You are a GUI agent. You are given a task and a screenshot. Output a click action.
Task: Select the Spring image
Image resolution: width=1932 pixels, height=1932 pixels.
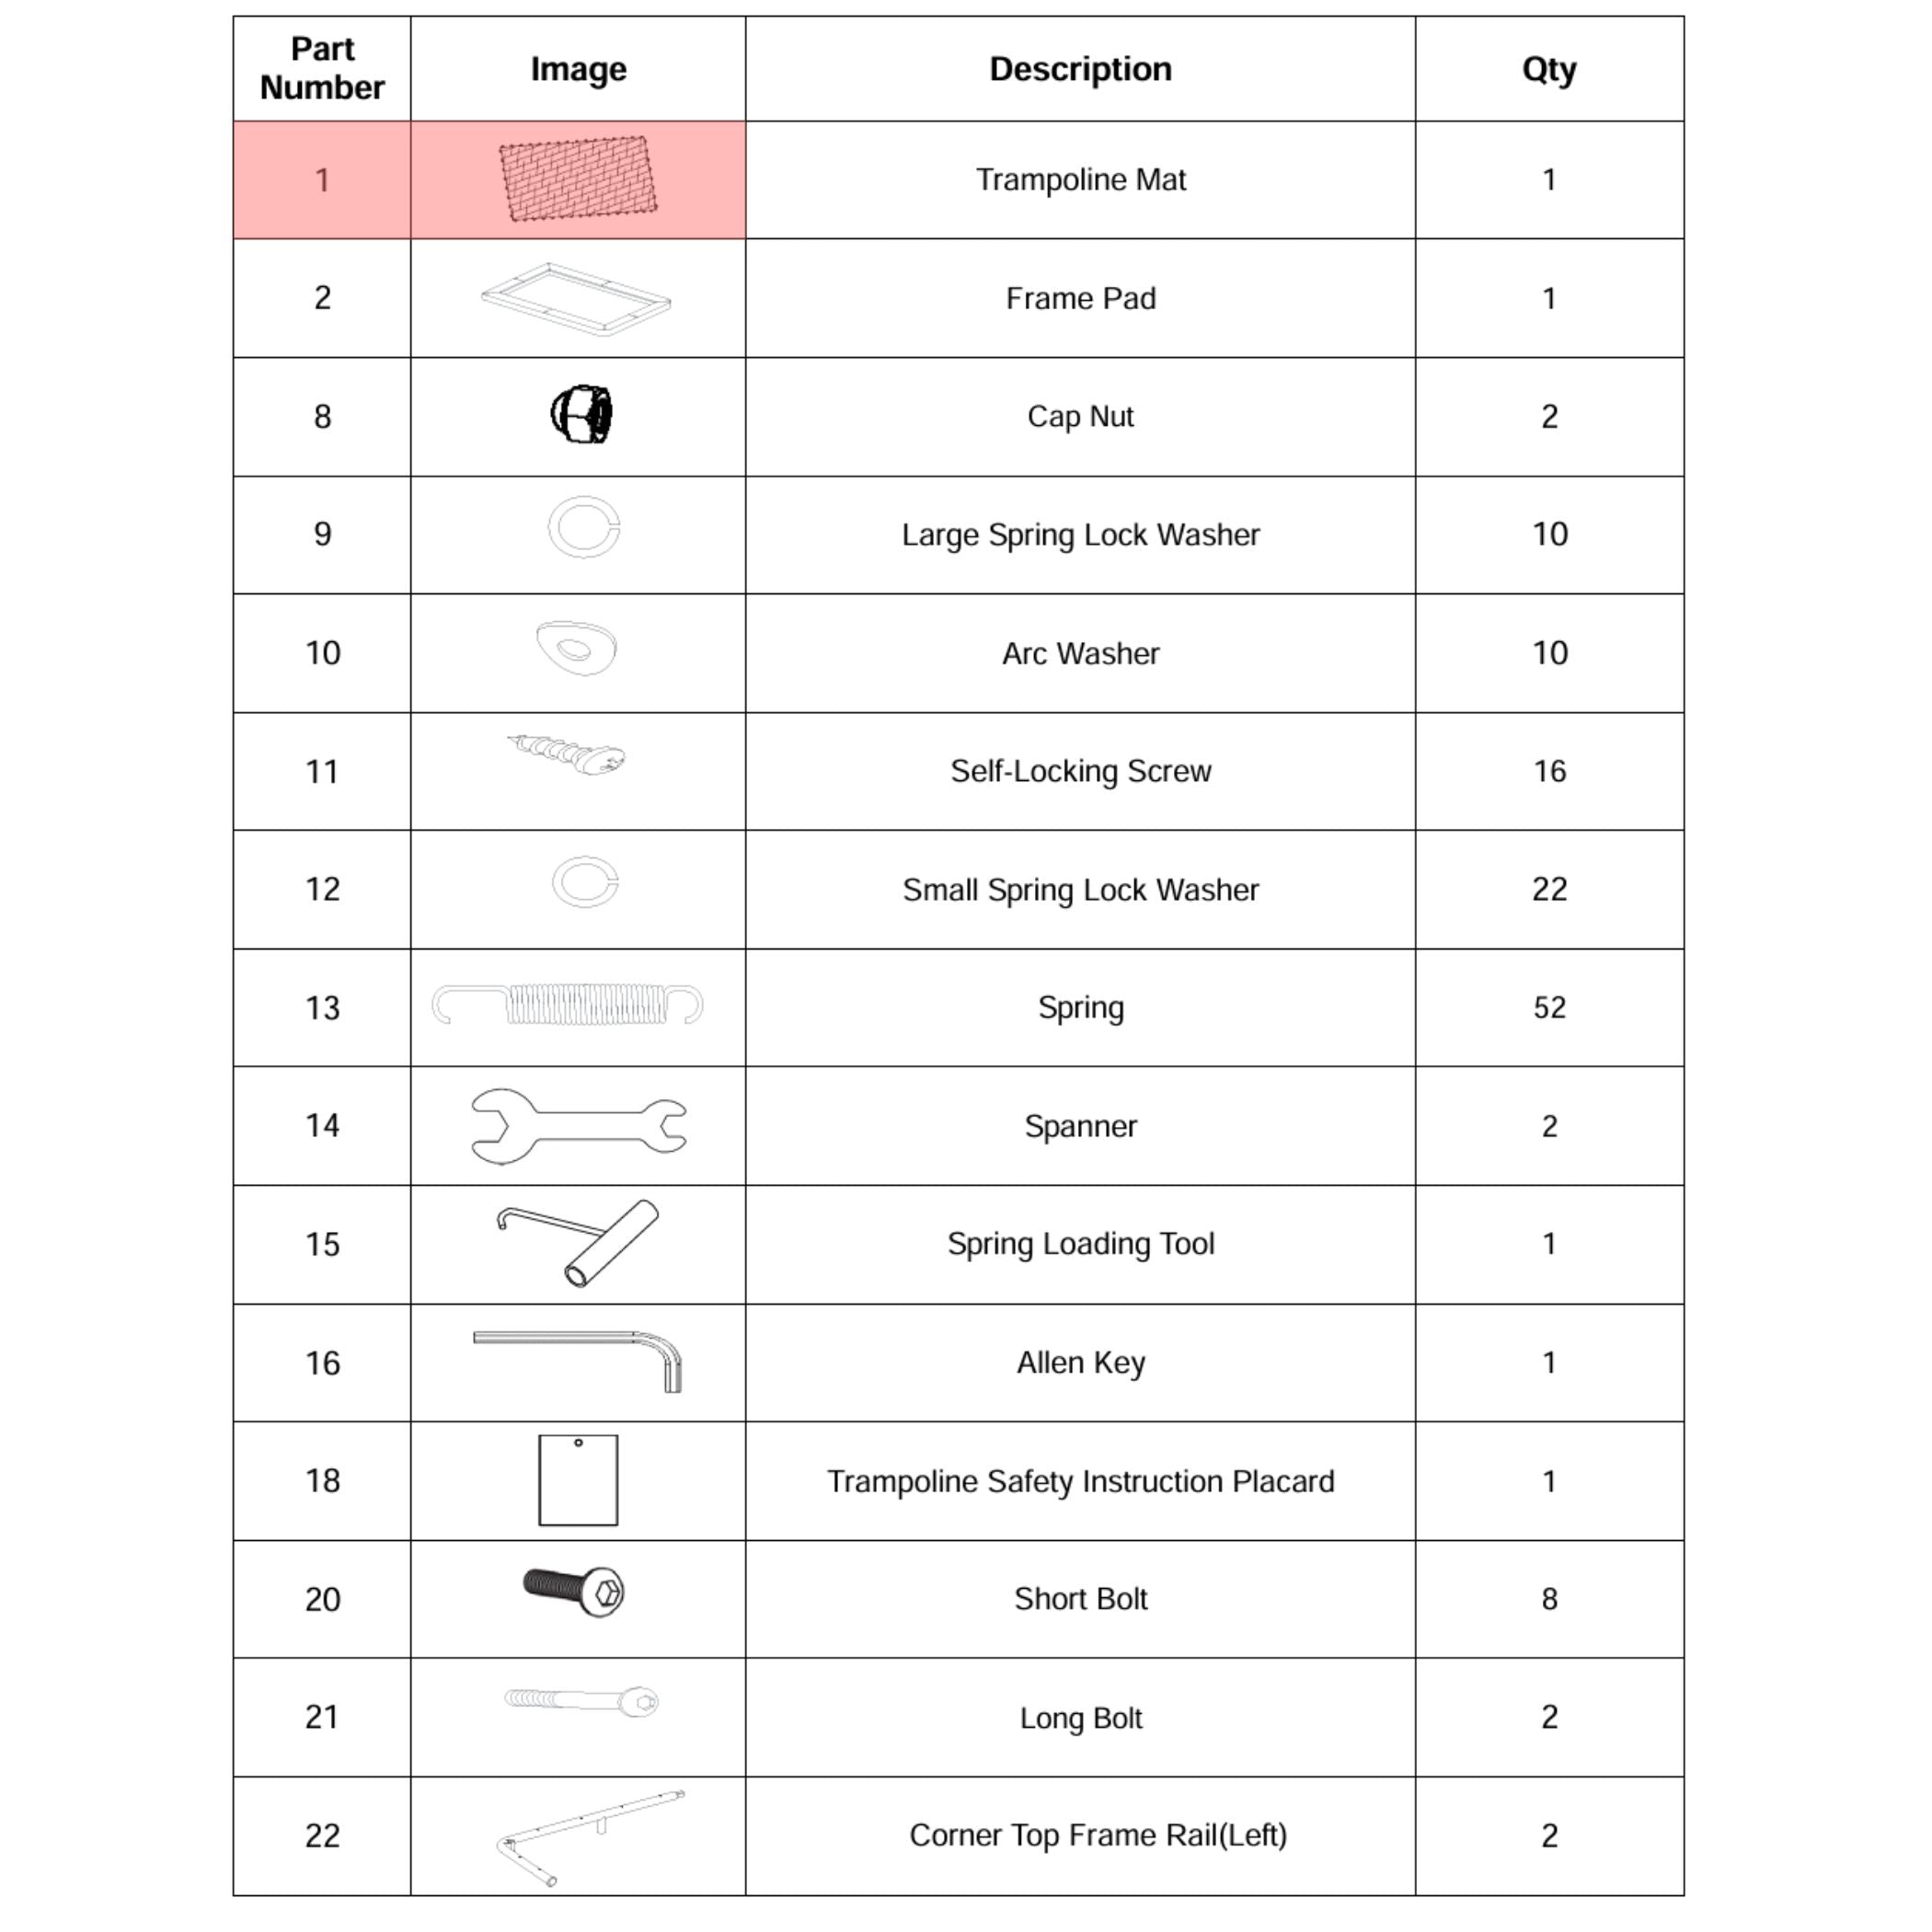tap(567, 1005)
